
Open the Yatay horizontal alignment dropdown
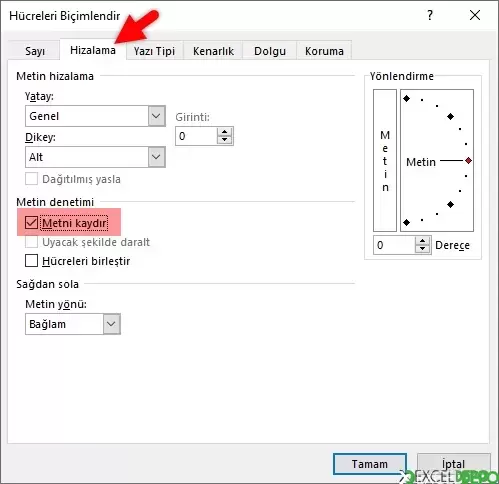95,116
